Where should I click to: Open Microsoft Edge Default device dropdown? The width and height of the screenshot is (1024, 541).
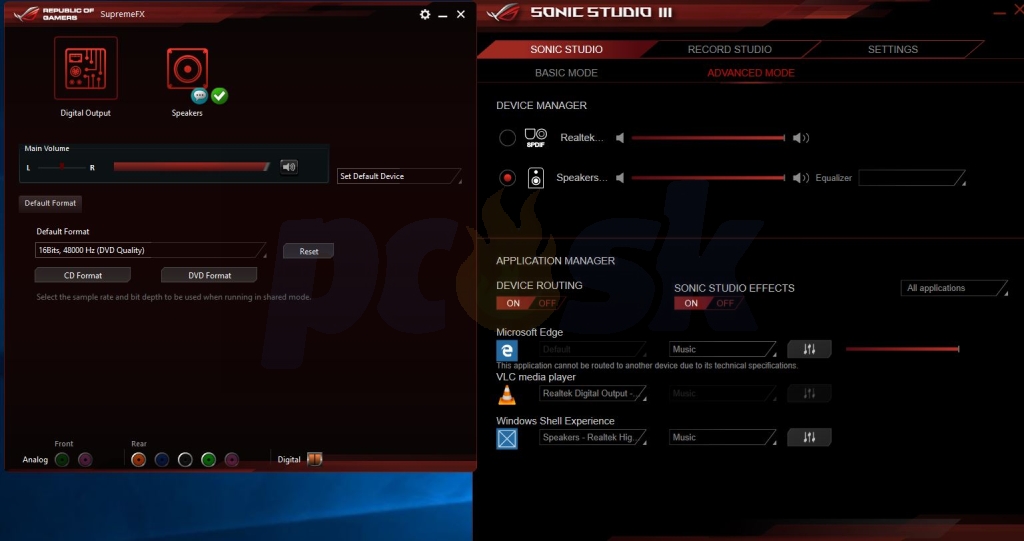[x=593, y=349]
